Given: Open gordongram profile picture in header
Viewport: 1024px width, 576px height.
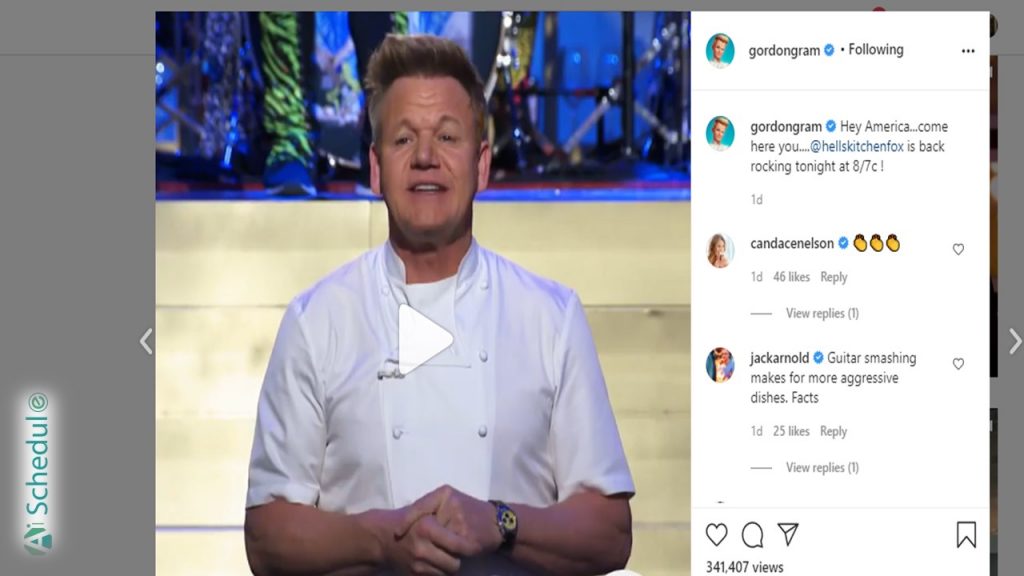Looking at the screenshot, I should (x=720, y=50).
